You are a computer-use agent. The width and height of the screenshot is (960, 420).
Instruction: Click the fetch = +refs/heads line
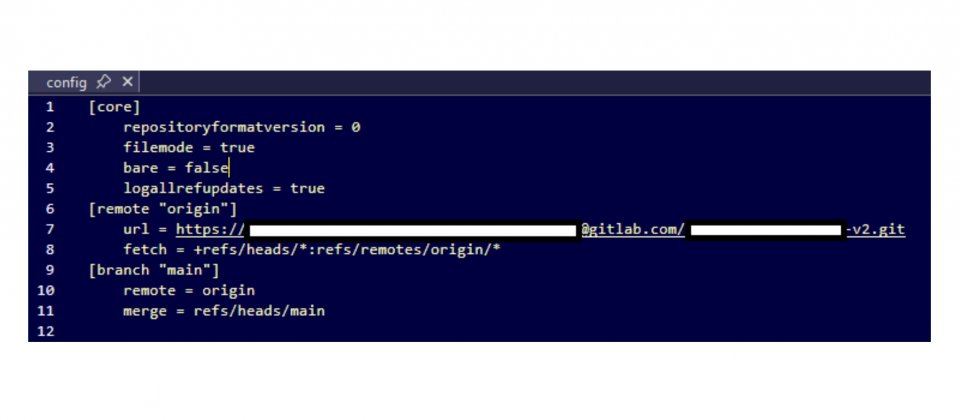[x=312, y=250]
